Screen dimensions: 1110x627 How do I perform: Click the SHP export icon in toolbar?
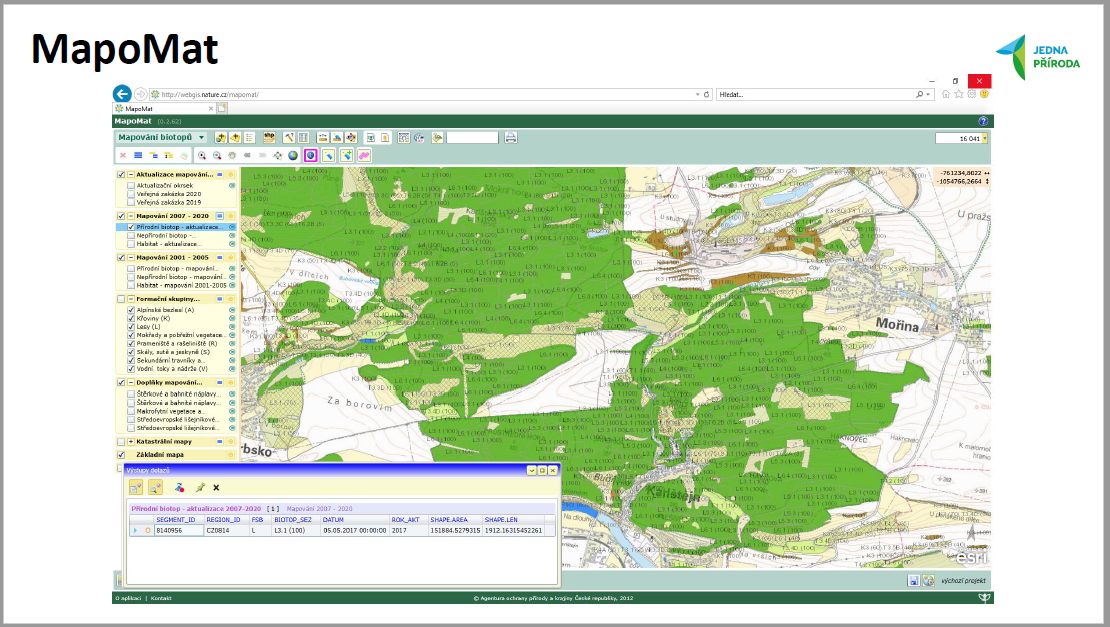tap(269, 137)
